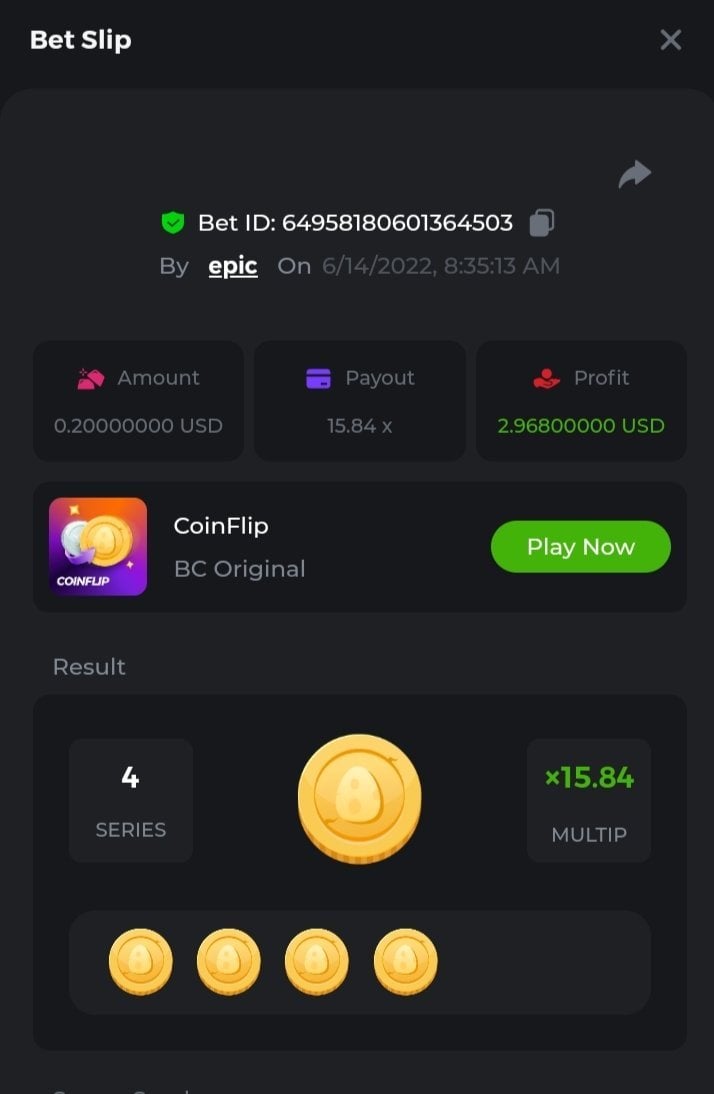
Task: Select the first coin in the series row
Action: 140,961
